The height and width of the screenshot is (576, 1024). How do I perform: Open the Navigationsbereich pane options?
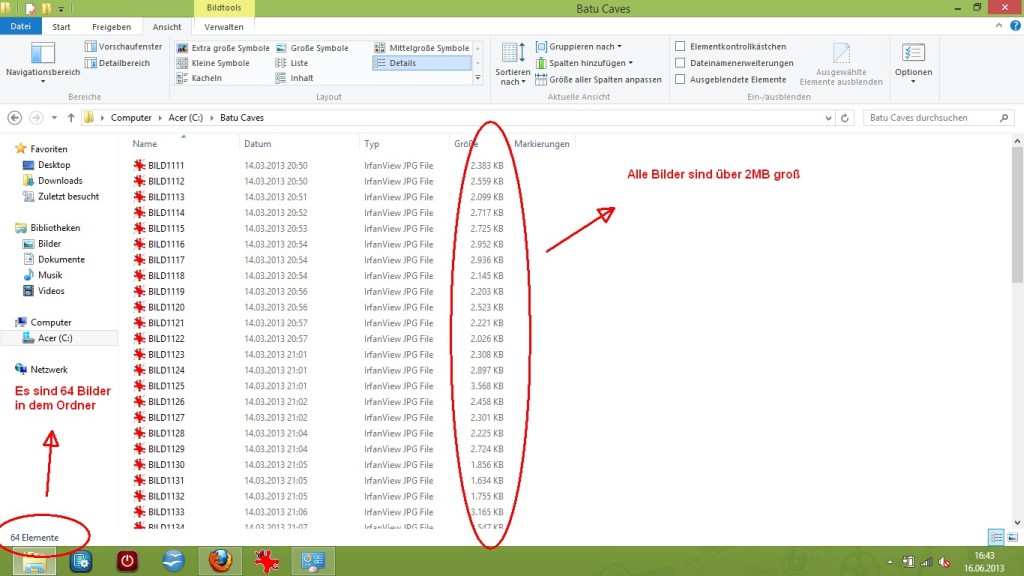tap(42, 60)
